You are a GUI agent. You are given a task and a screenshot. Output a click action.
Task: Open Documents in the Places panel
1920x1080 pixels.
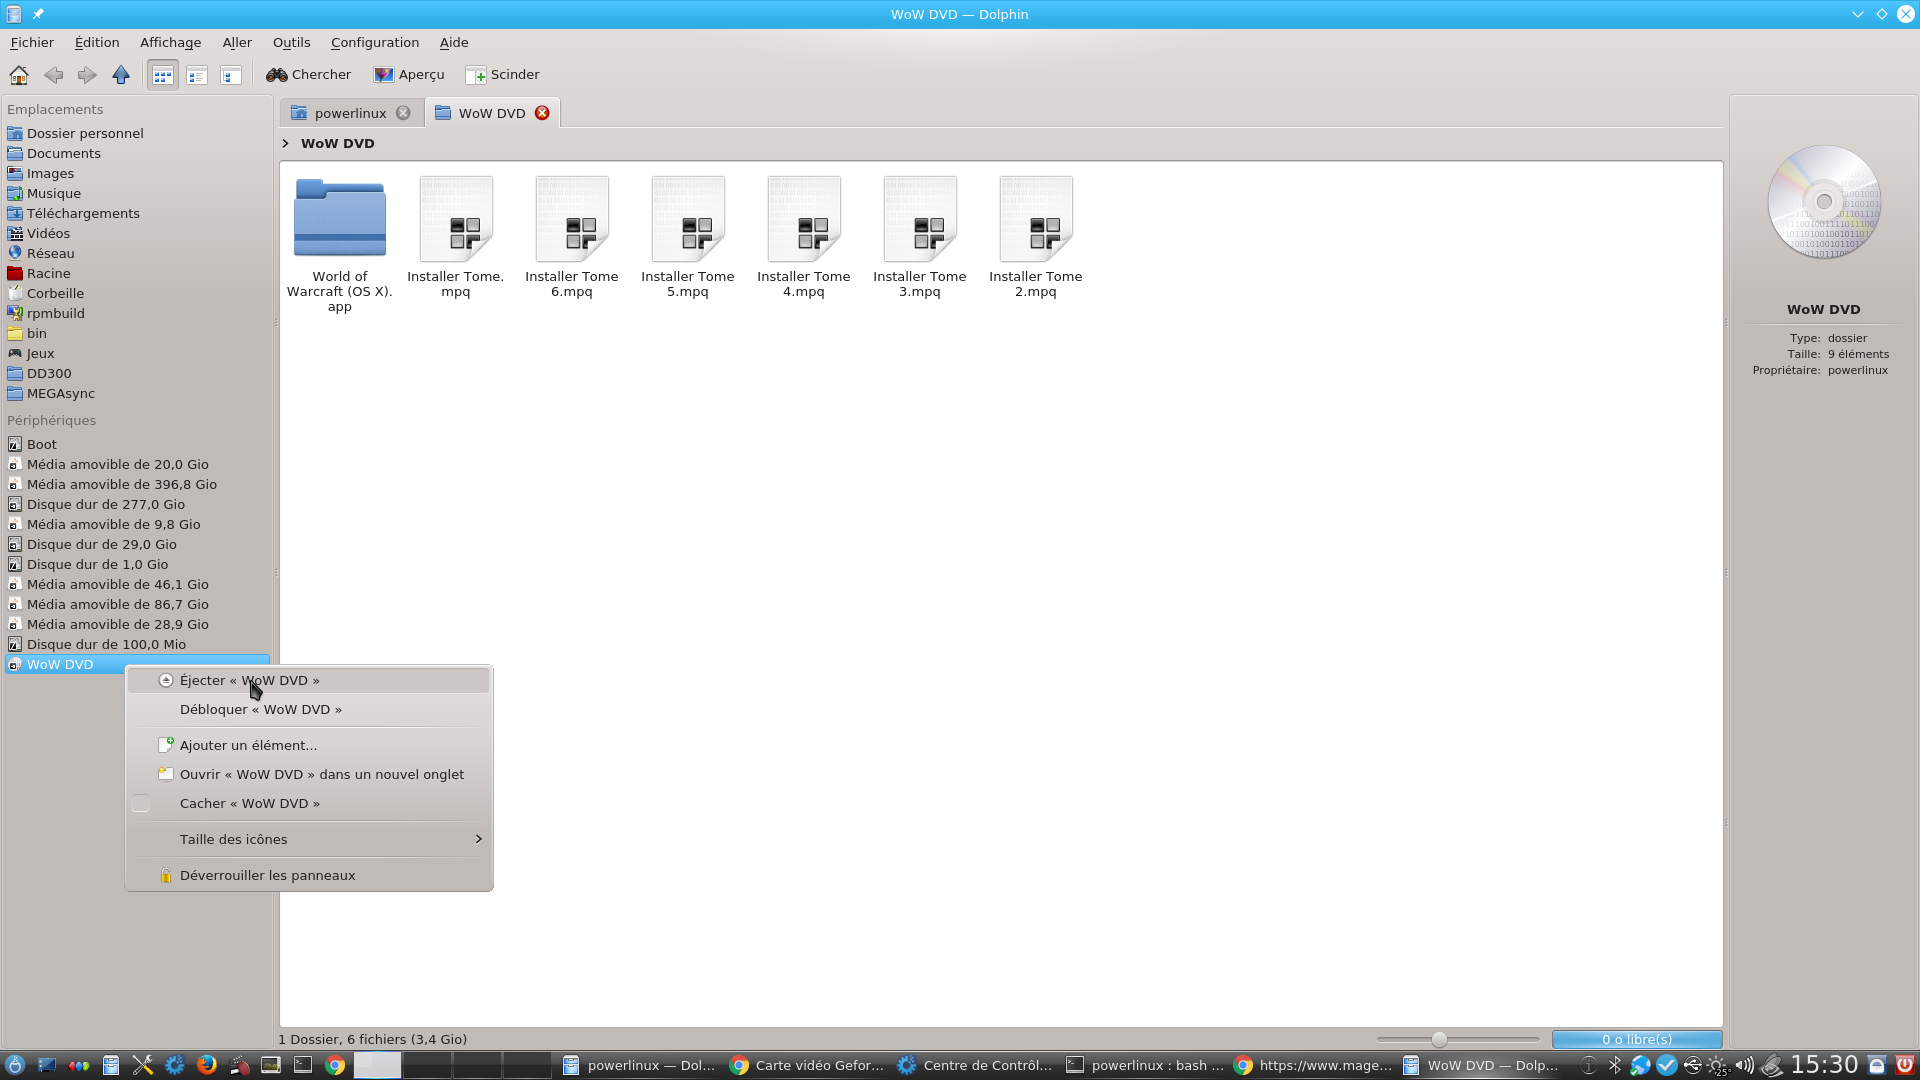tap(137, 153)
